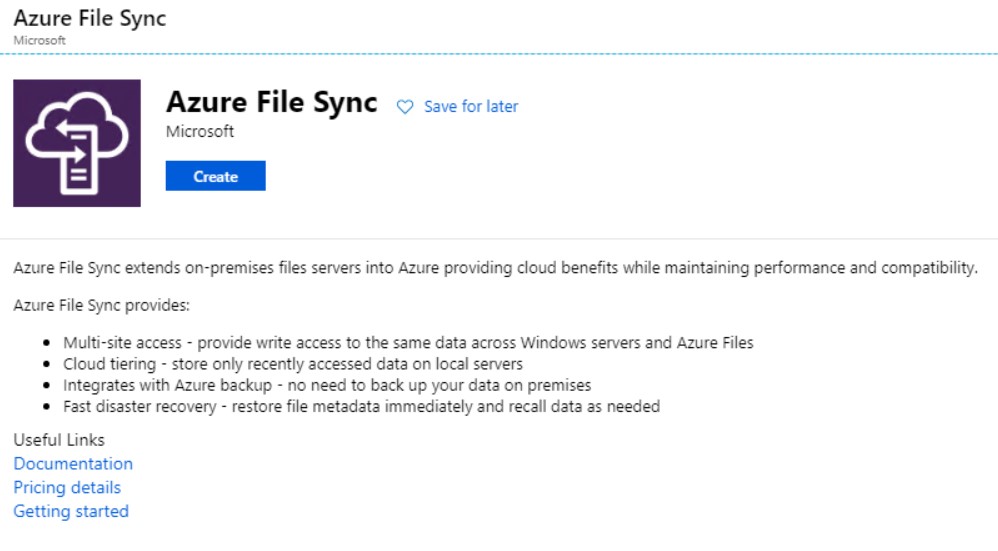Viewport: 998px width, 551px height.
Task: Open the Getting started link
Action: point(71,512)
